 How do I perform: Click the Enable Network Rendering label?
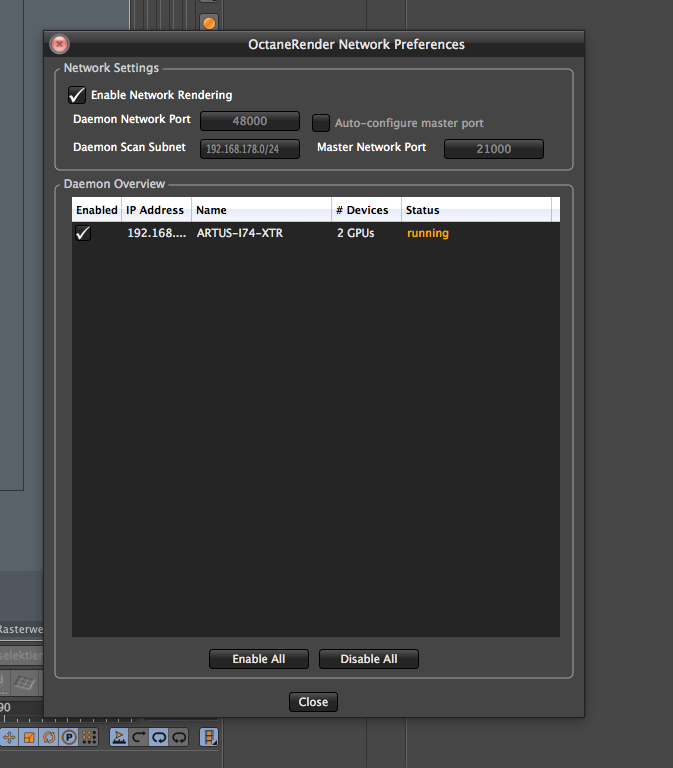tap(162, 95)
